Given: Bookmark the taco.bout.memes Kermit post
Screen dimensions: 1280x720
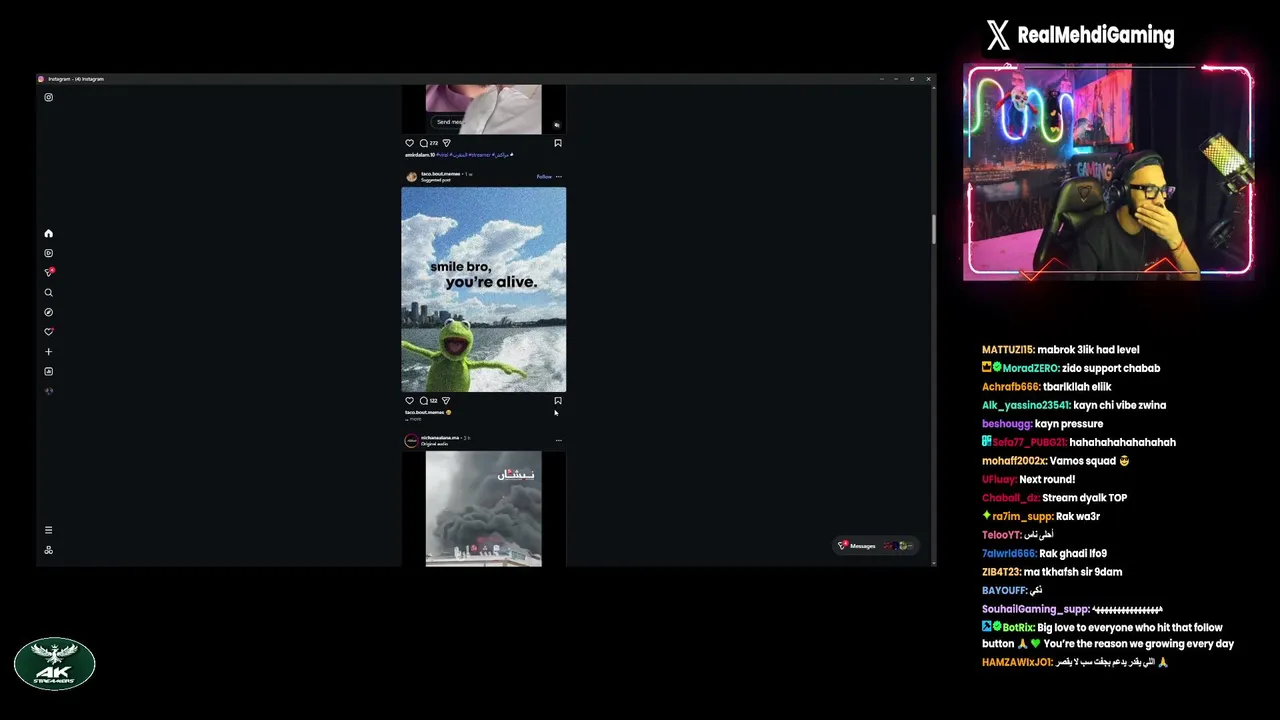Looking at the screenshot, I should [558, 400].
